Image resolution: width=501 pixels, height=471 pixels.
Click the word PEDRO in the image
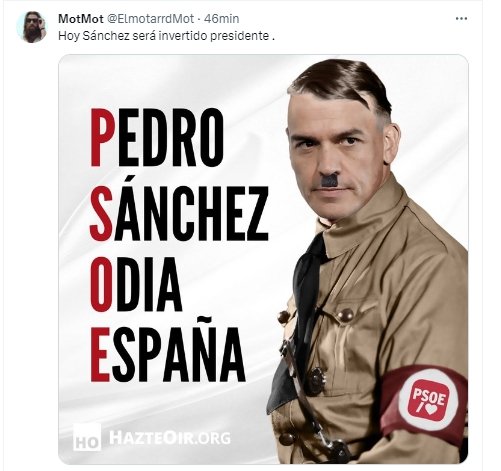tap(157, 137)
